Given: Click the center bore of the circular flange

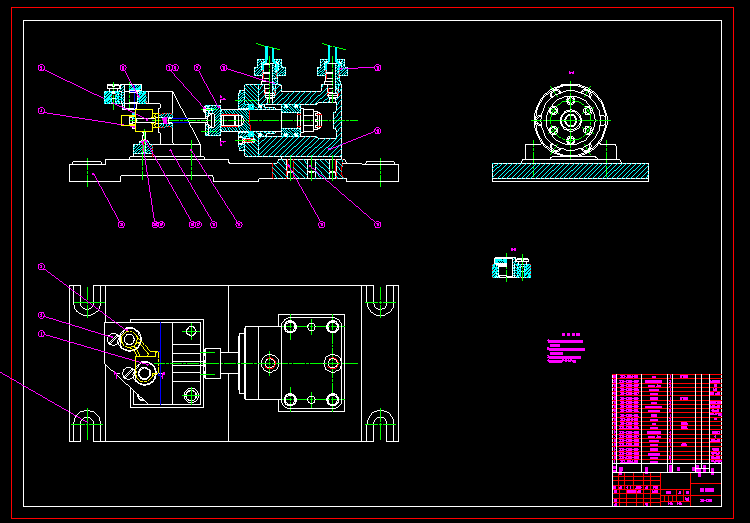Looking at the screenshot, I should pyautogui.click(x=571, y=121).
